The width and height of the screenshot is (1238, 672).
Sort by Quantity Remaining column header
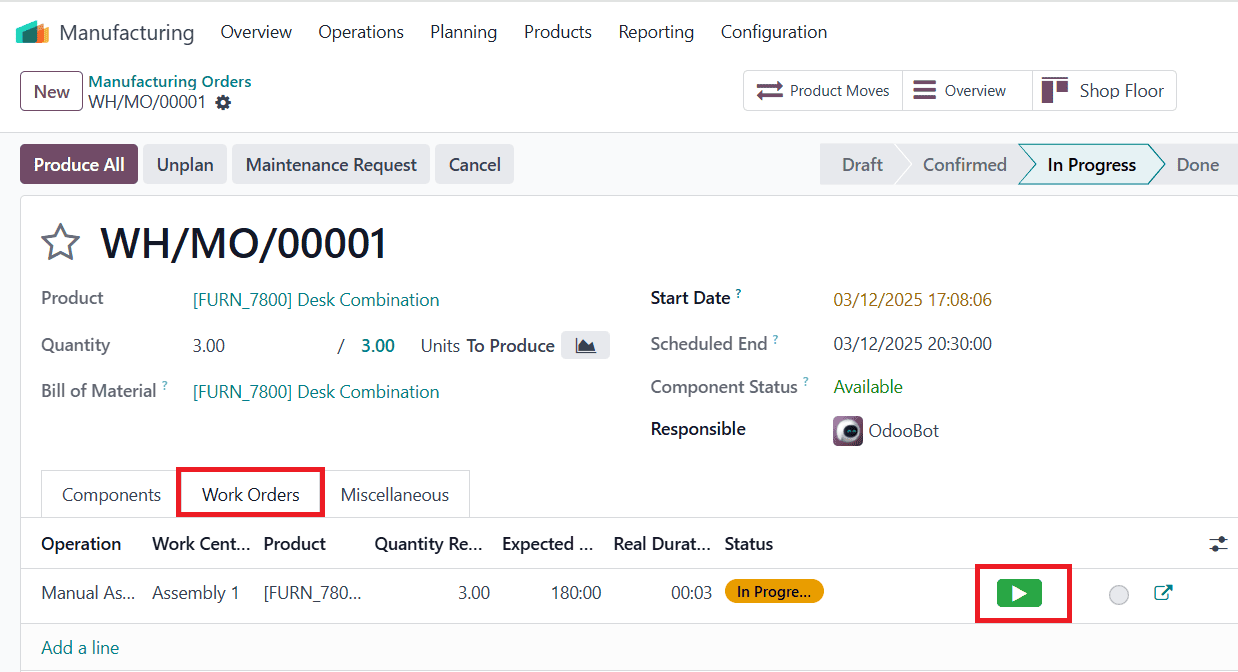[x=429, y=544]
